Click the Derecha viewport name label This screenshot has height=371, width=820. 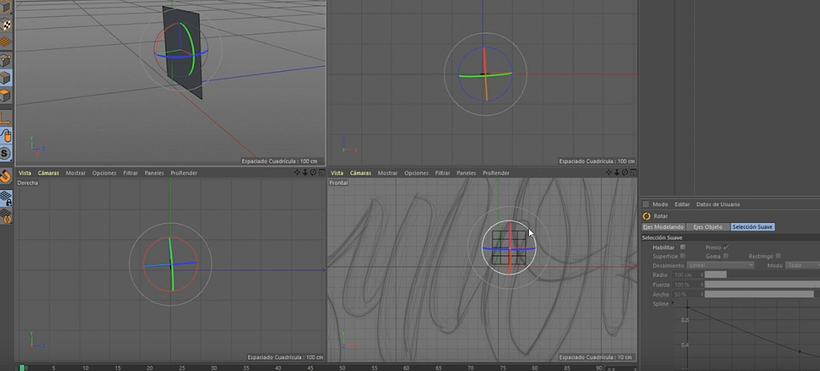28,183
